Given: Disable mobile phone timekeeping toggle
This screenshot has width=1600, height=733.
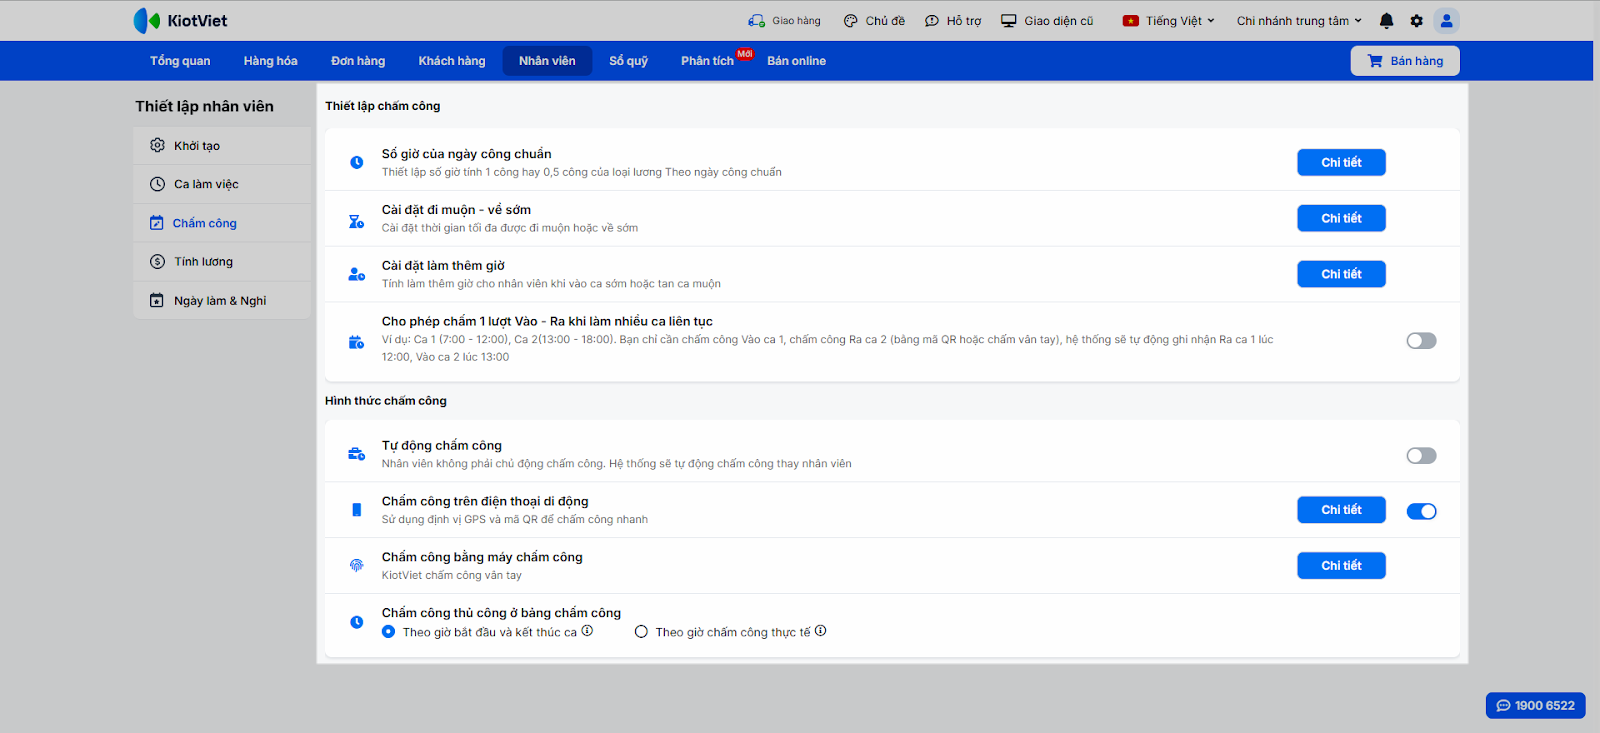Looking at the screenshot, I should 1421,512.
